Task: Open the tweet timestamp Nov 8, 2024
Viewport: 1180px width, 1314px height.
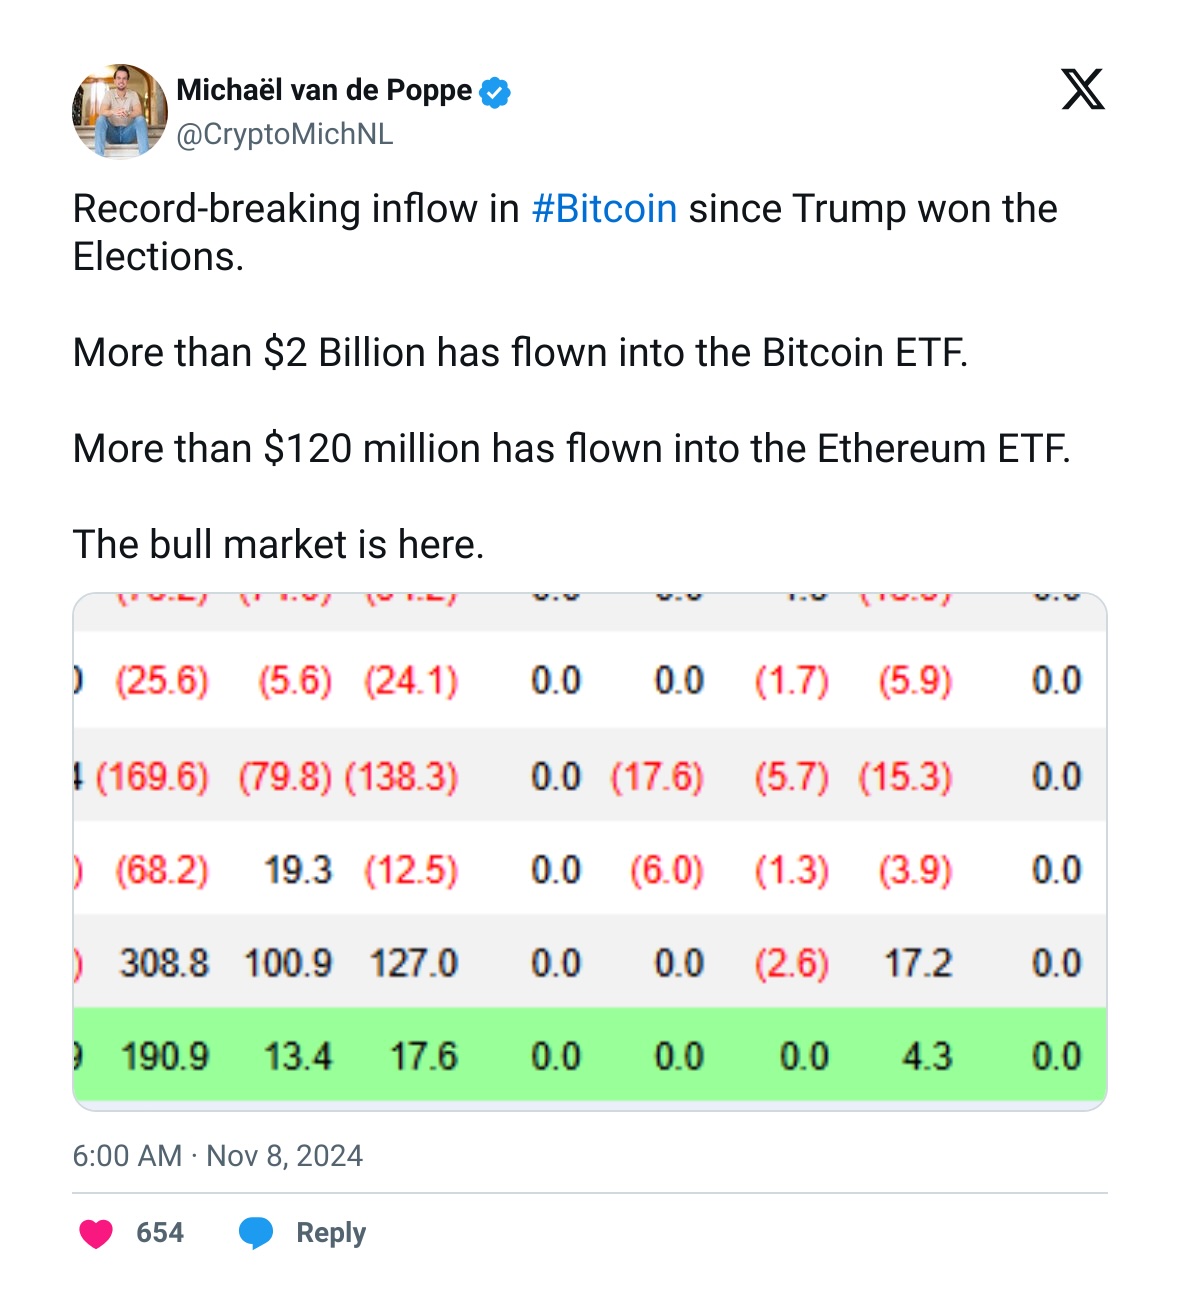Action: (219, 1156)
